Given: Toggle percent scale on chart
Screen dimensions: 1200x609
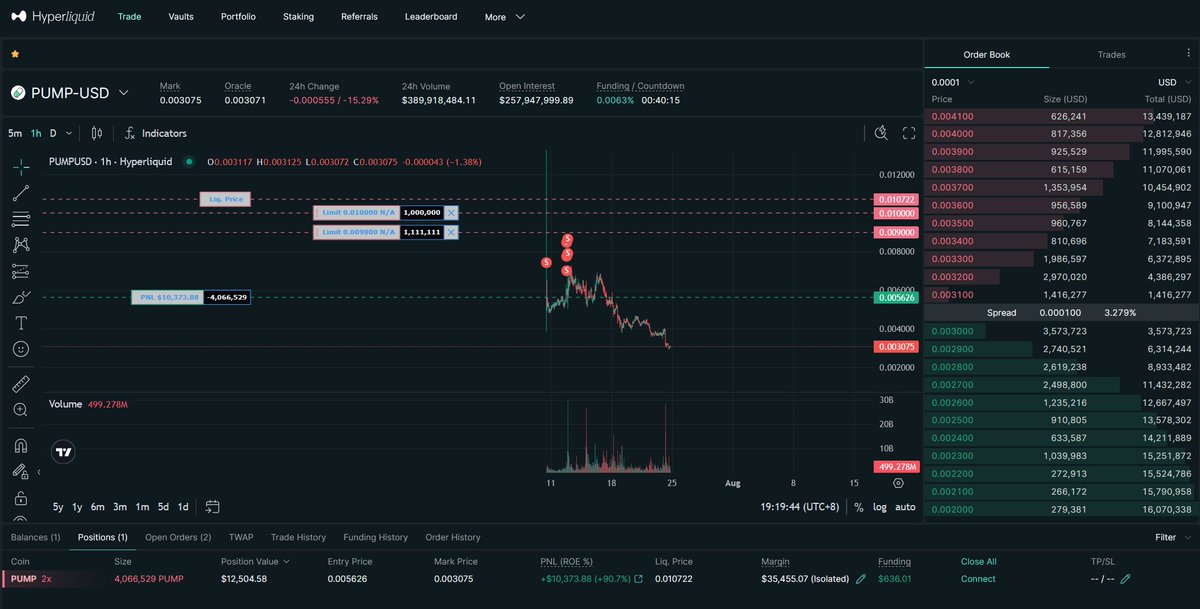Looking at the screenshot, I should point(858,507).
